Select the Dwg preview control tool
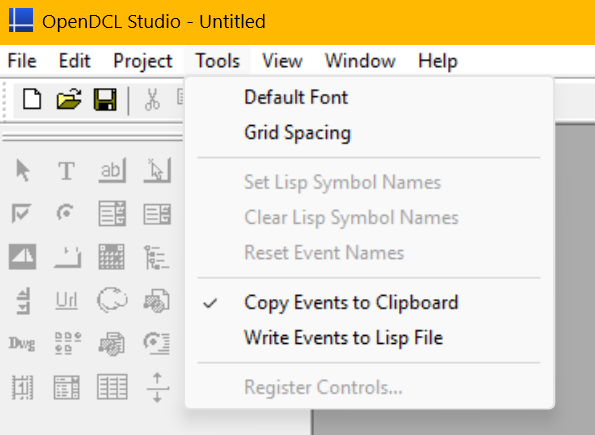Image resolution: width=595 pixels, height=435 pixels. [22, 344]
